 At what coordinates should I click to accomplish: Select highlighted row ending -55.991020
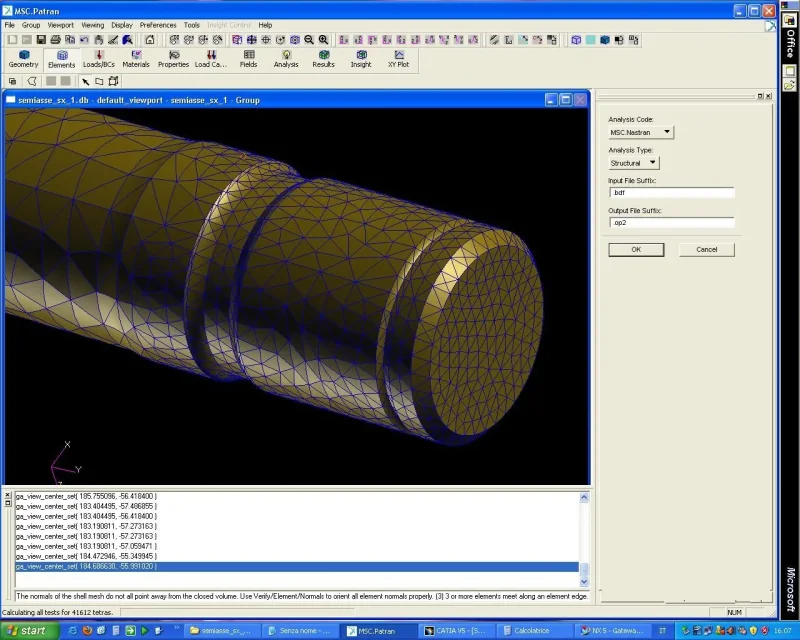pyautogui.click(x=297, y=567)
